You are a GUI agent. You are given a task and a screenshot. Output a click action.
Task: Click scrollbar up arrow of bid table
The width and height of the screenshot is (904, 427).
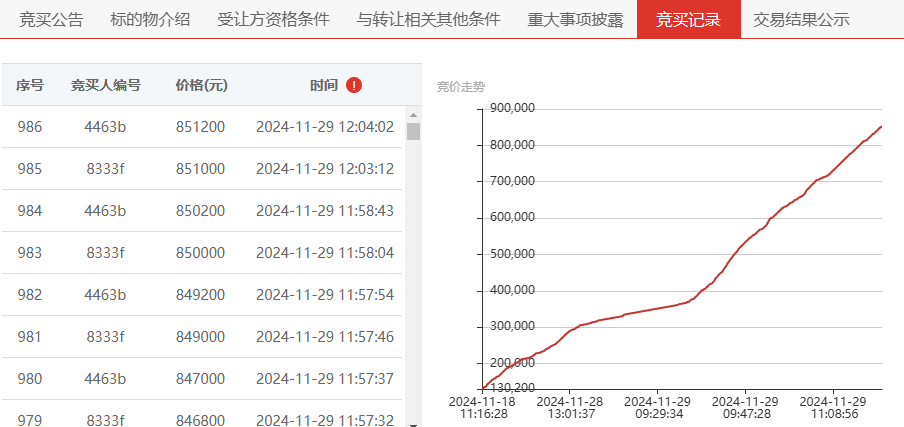(x=413, y=114)
